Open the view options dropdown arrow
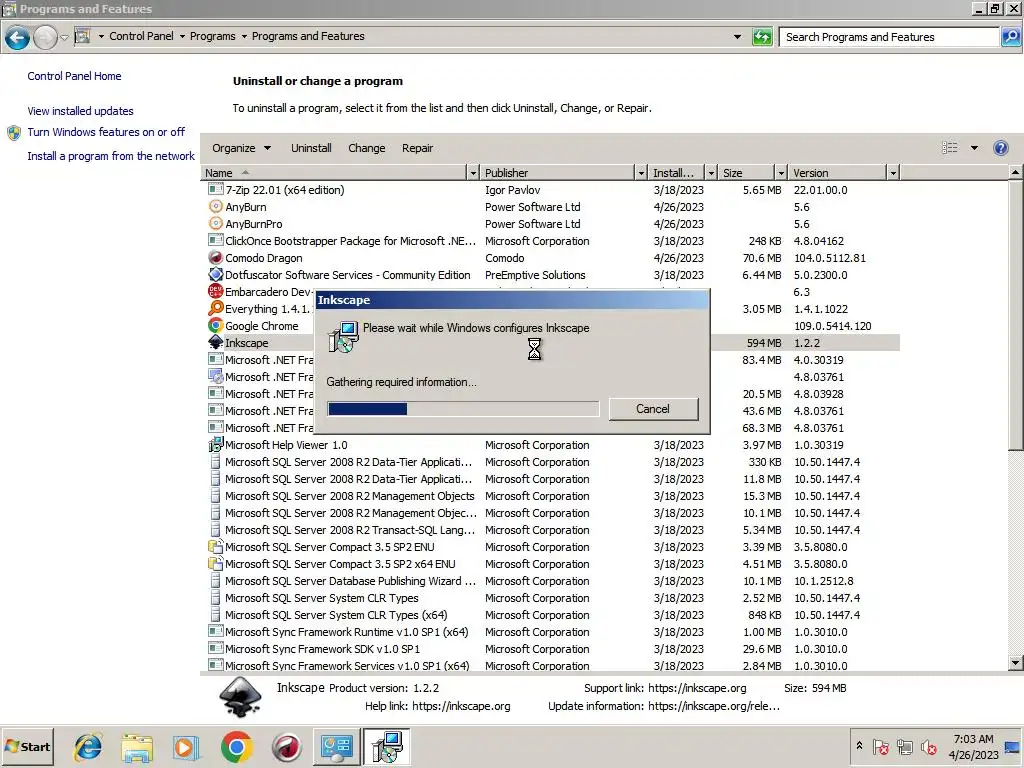The height and width of the screenshot is (768, 1024). point(974,148)
